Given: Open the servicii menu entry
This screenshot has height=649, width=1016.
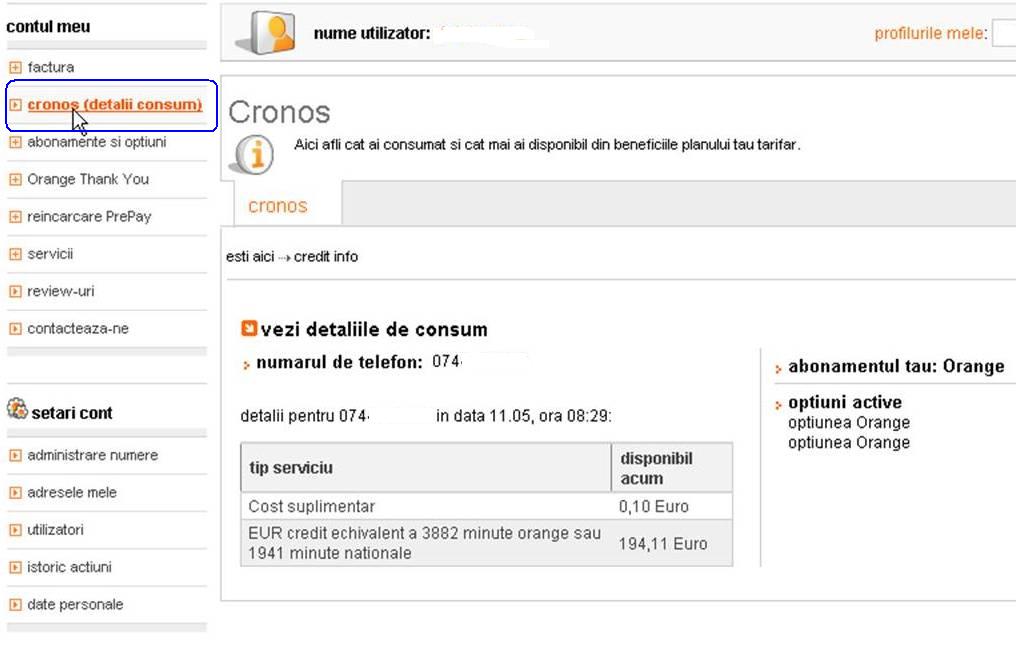Looking at the screenshot, I should tap(50, 254).
